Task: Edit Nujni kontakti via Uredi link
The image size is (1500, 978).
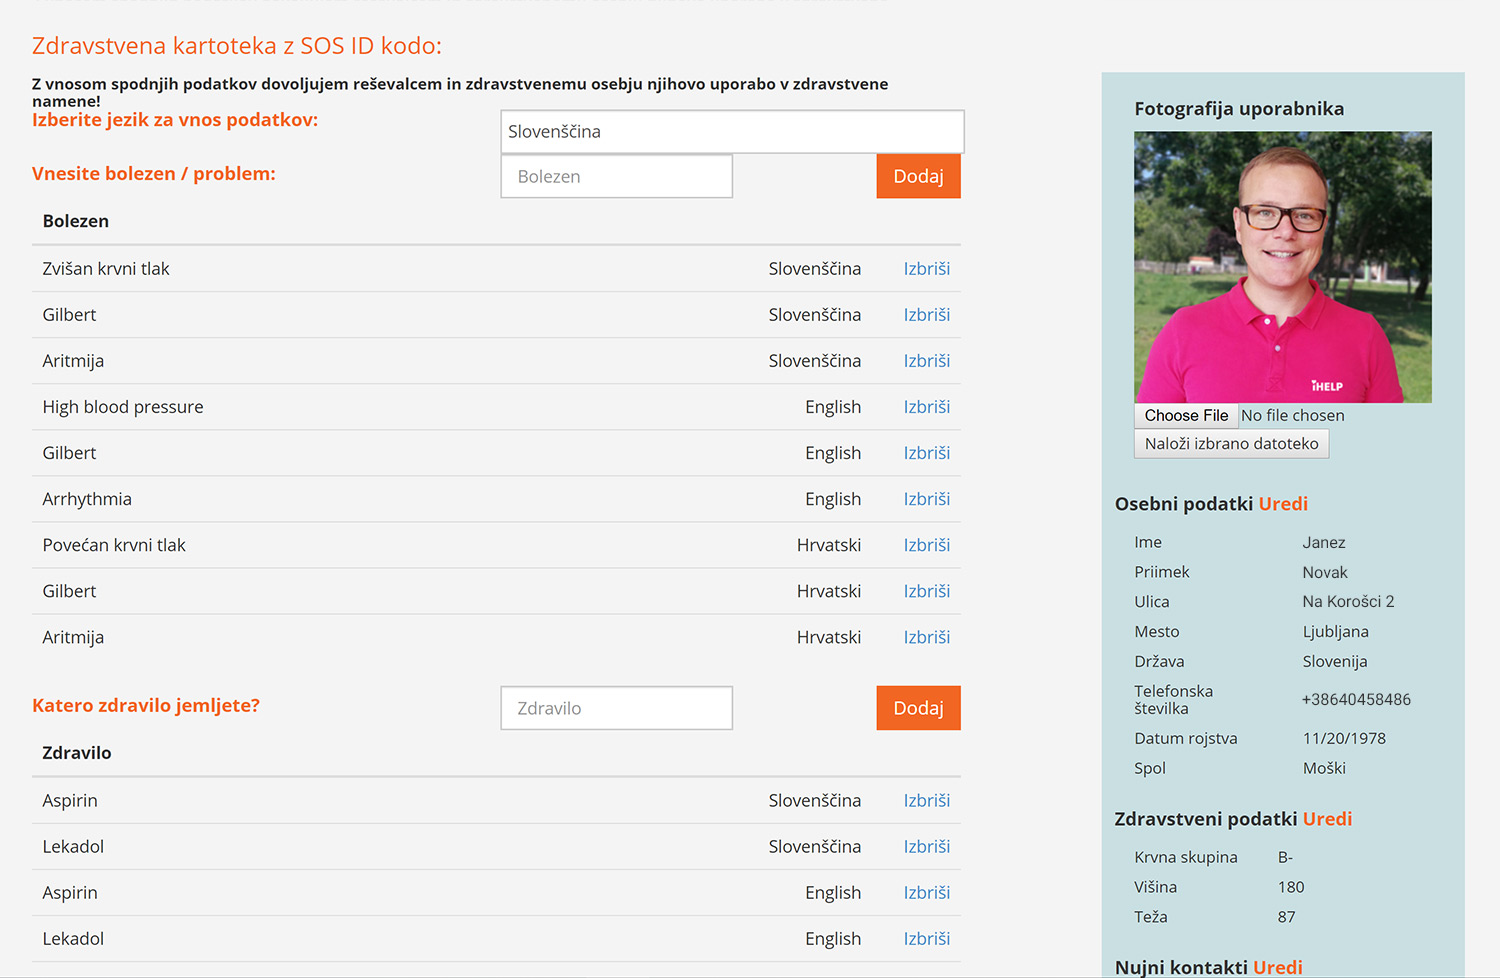Action: coord(1277,967)
